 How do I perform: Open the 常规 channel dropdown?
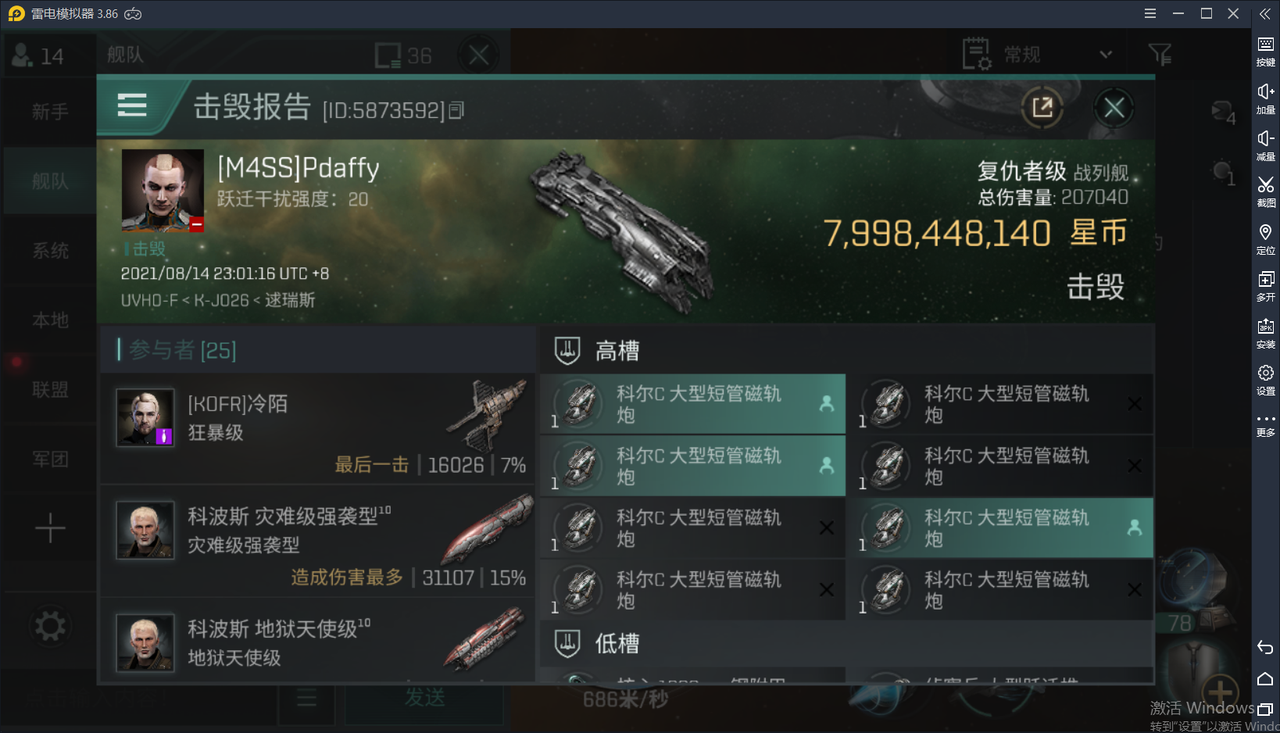(1038, 54)
